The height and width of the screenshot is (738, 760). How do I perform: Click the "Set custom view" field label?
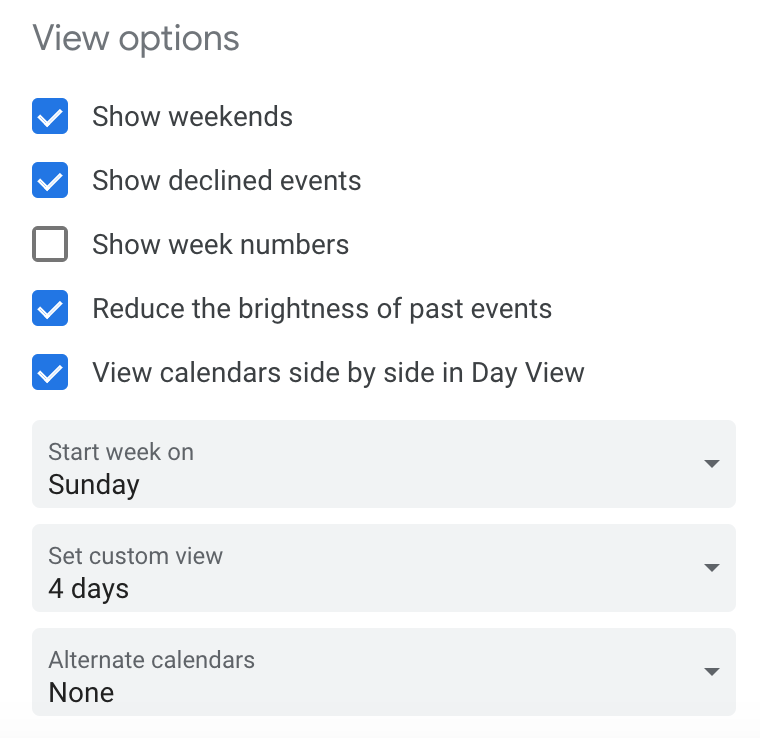pos(135,556)
